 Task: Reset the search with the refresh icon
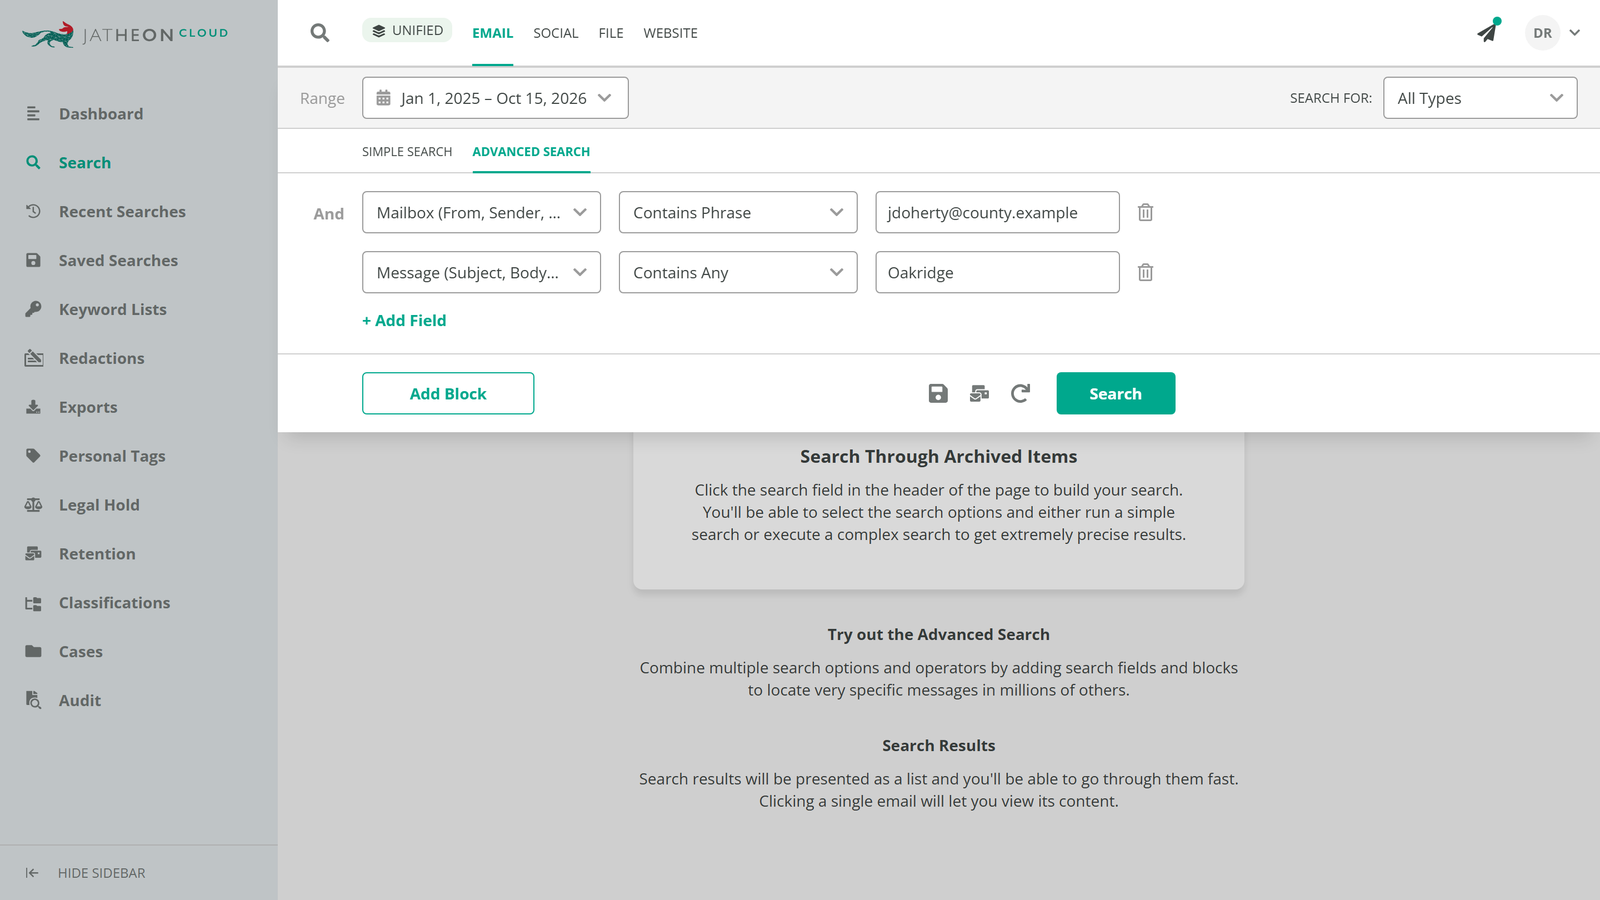click(1020, 394)
